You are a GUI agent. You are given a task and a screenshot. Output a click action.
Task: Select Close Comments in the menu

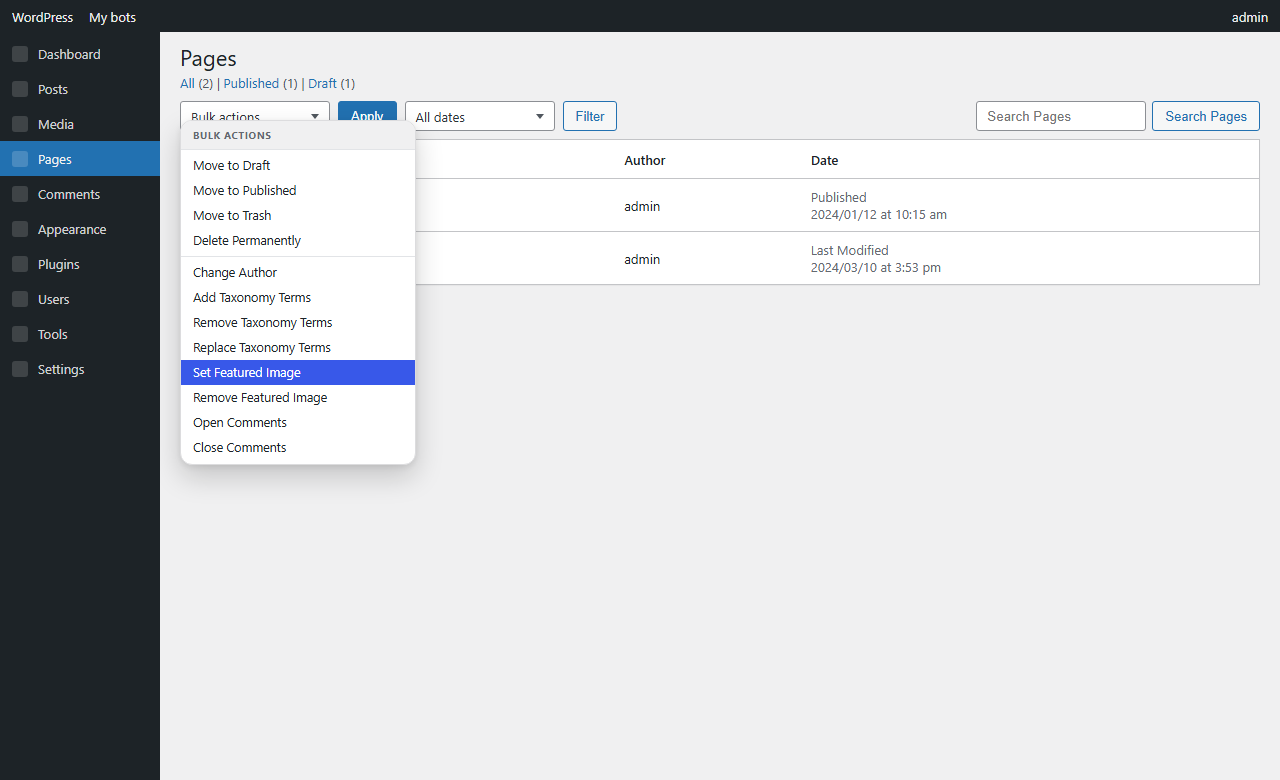click(298, 447)
